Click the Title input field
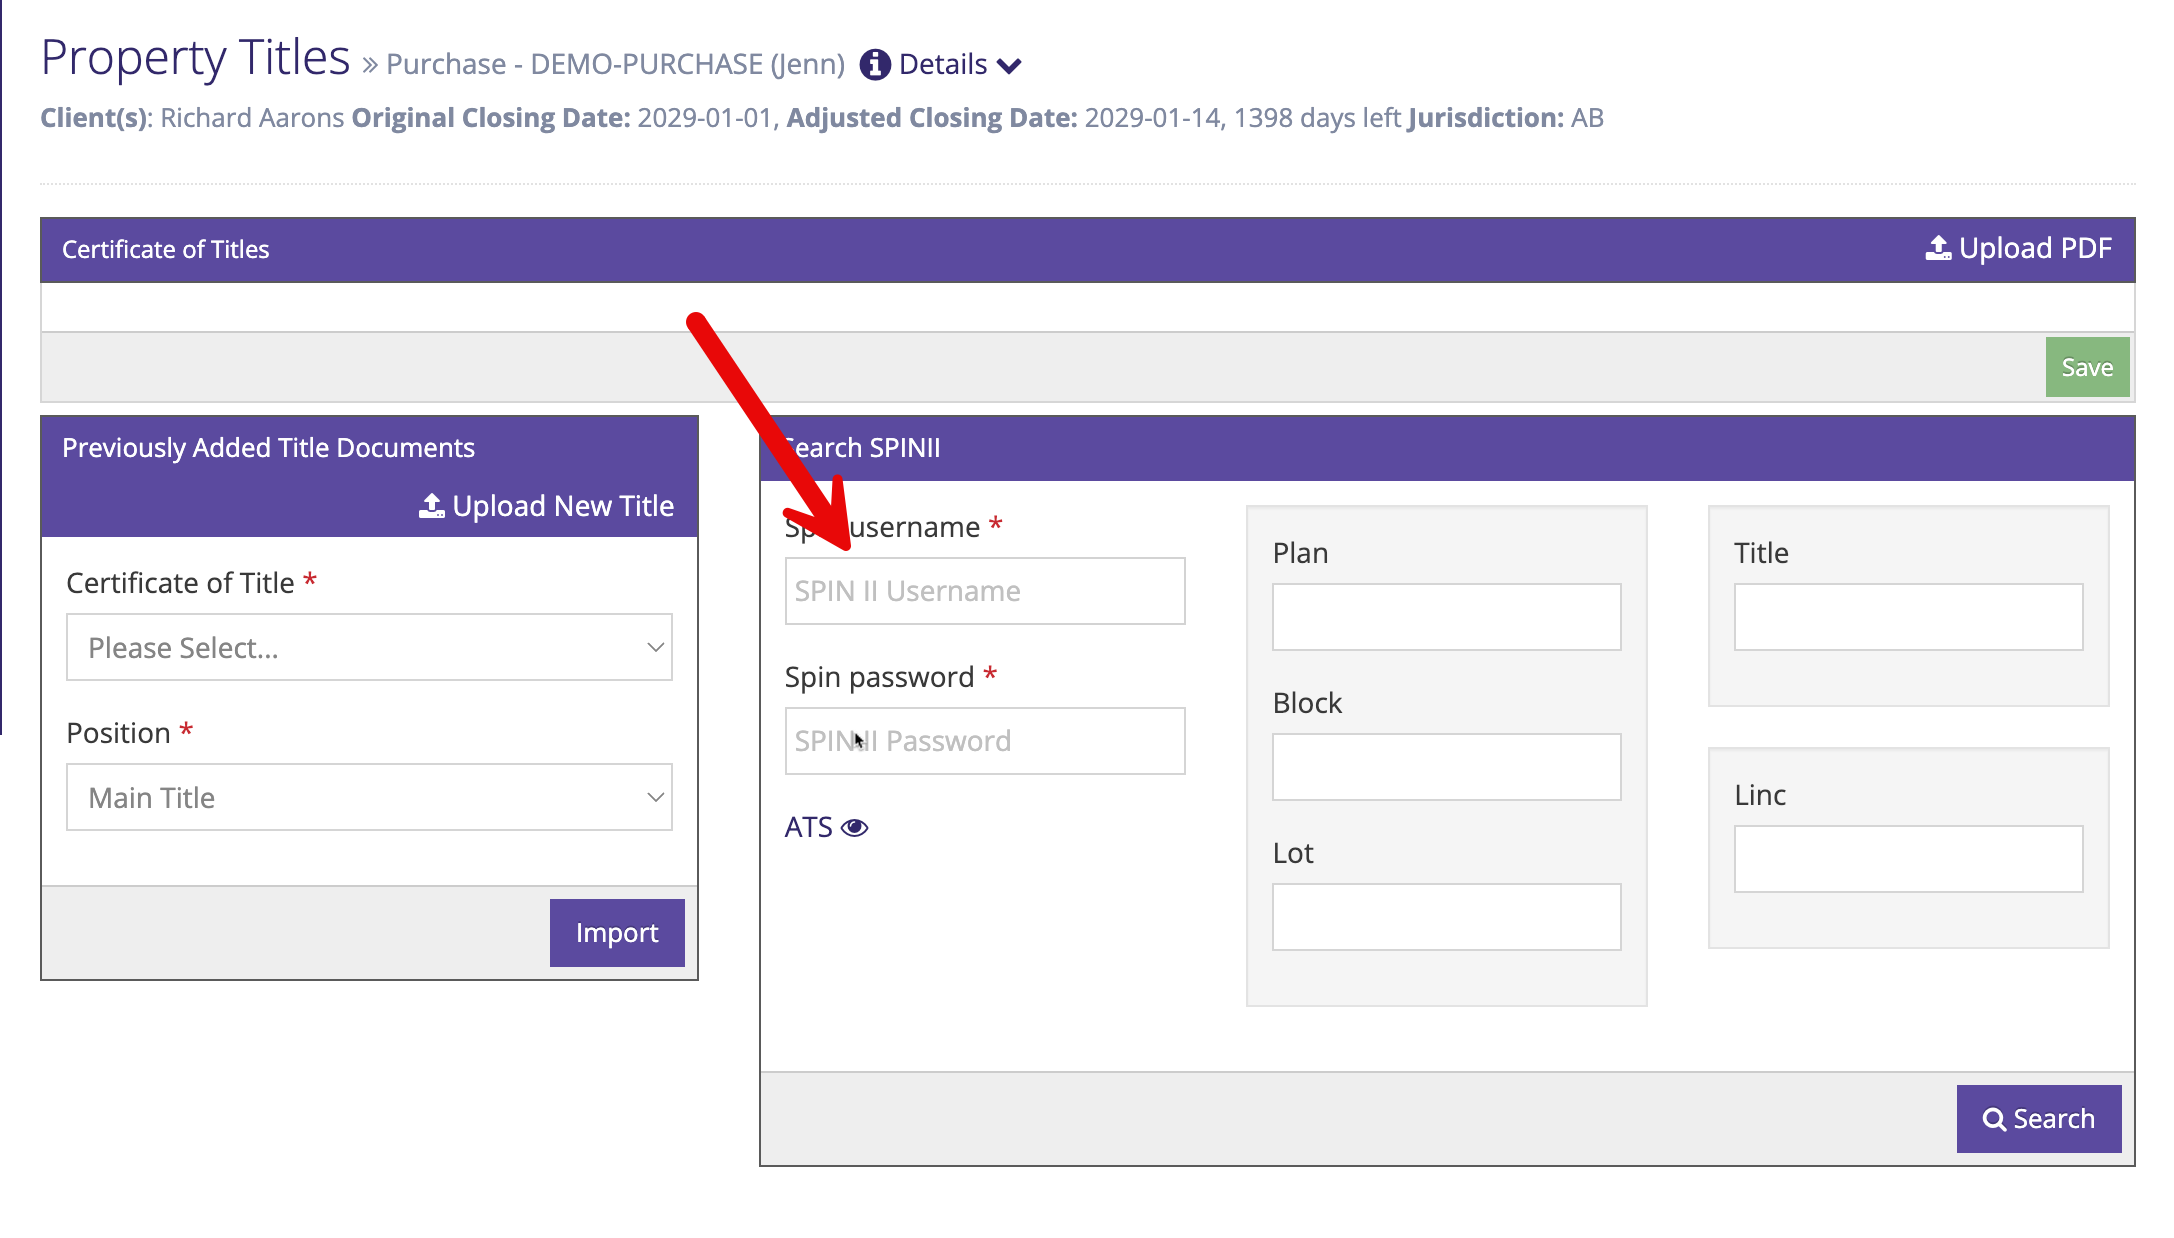The width and height of the screenshot is (2174, 1238). coord(1907,617)
